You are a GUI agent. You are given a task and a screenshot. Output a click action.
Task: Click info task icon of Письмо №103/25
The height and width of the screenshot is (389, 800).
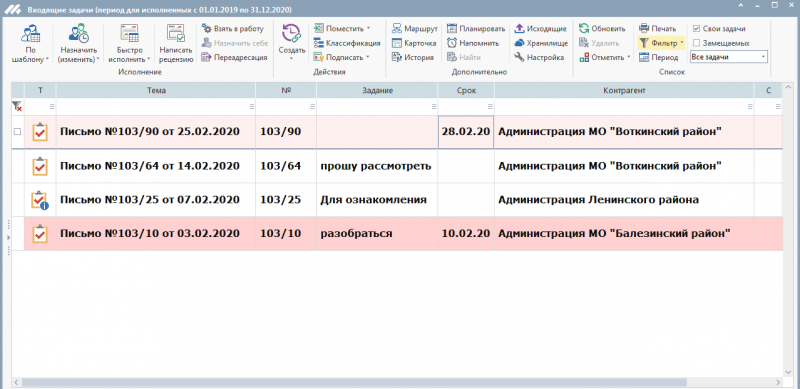pos(40,200)
